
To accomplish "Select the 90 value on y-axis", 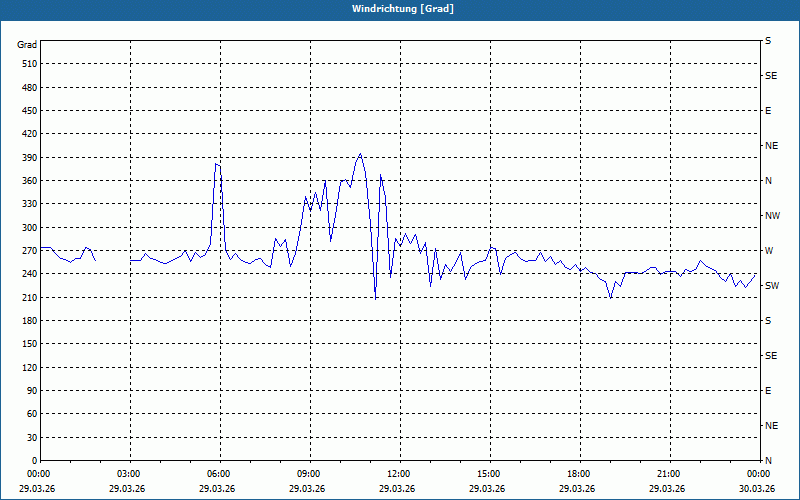I will (x=31, y=391).
